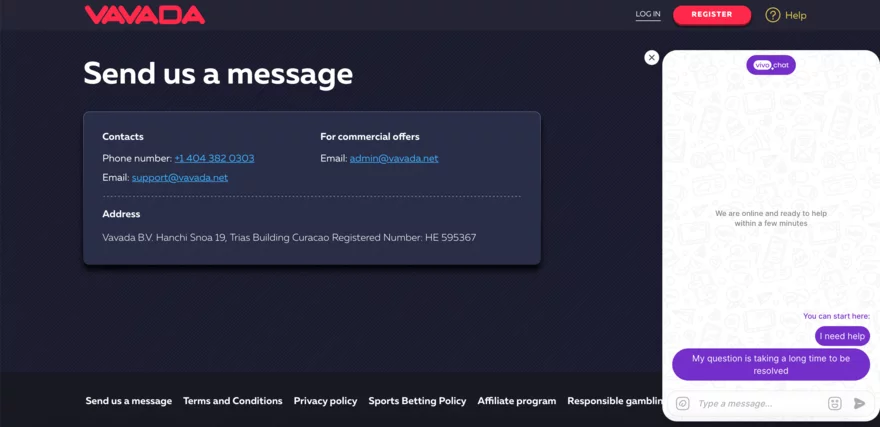Click the vivo.chat logo badge
Image resolution: width=880 pixels, height=427 pixels.
(x=770, y=65)
